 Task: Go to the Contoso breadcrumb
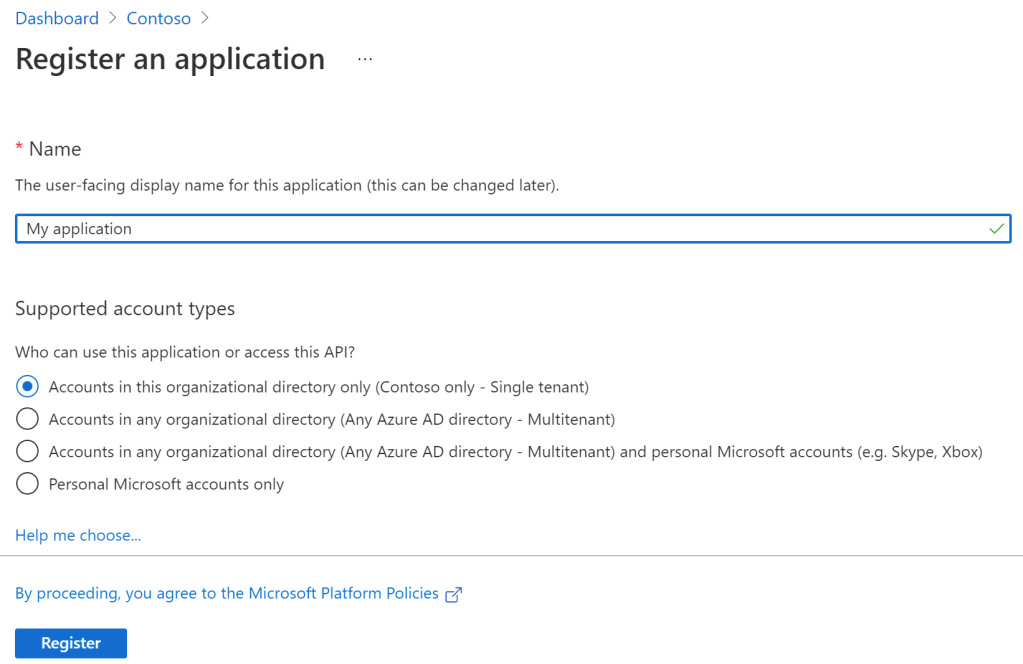pos(158,19)
